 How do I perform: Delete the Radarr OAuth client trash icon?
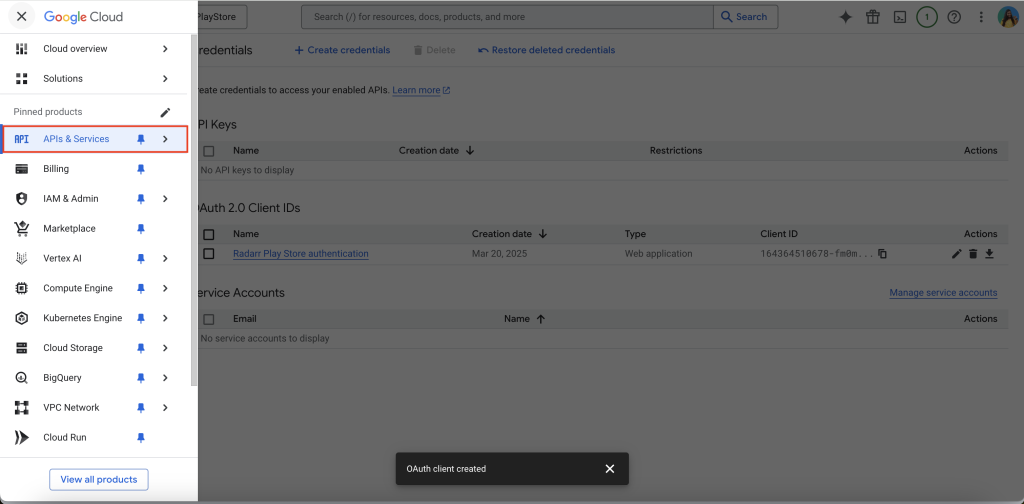point(973,254)
